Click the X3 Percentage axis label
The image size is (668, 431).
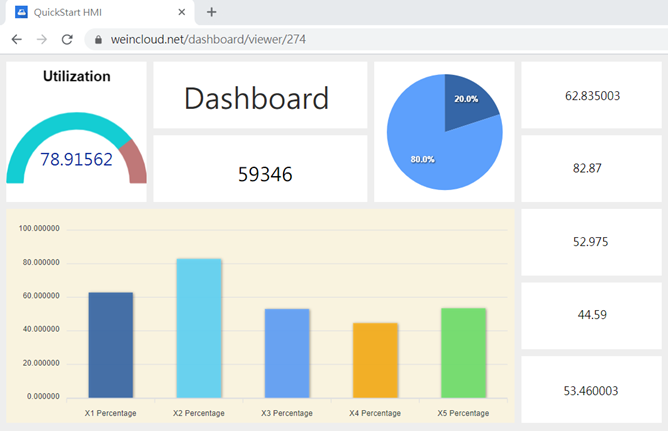(x=287, y=413)
